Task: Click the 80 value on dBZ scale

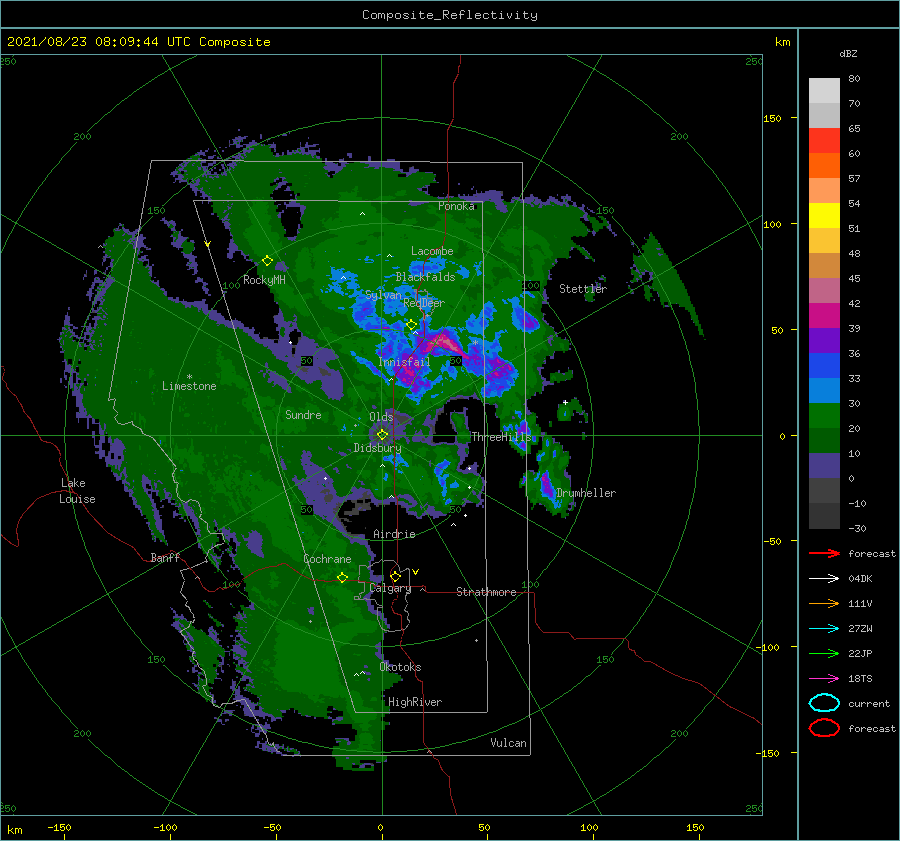Action: pos(854,79)
